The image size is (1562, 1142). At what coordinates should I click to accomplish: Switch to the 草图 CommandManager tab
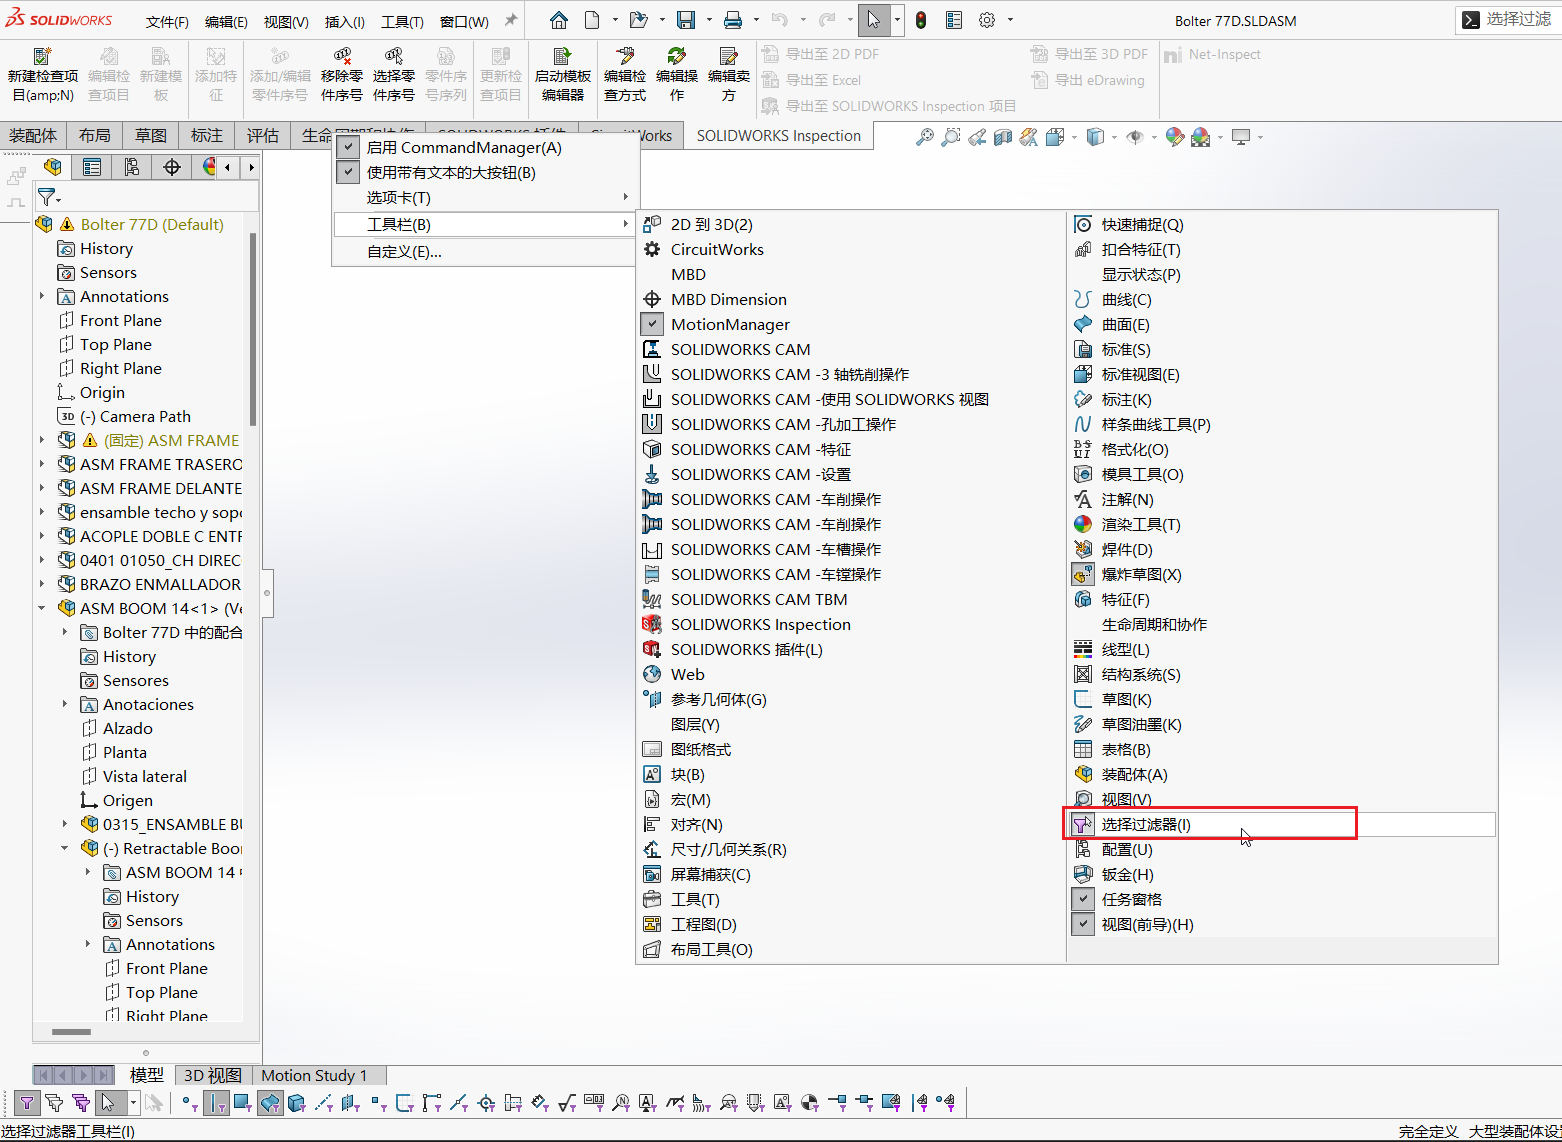point(151,136)
